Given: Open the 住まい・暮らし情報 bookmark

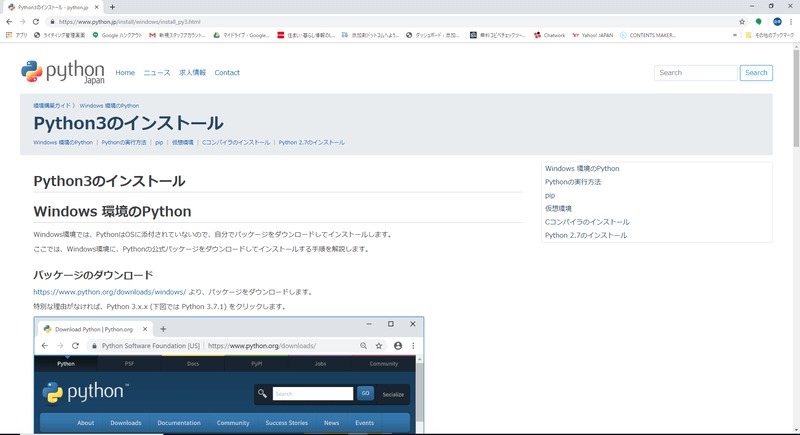Looking at the screenshot, I should click(306, 35).
